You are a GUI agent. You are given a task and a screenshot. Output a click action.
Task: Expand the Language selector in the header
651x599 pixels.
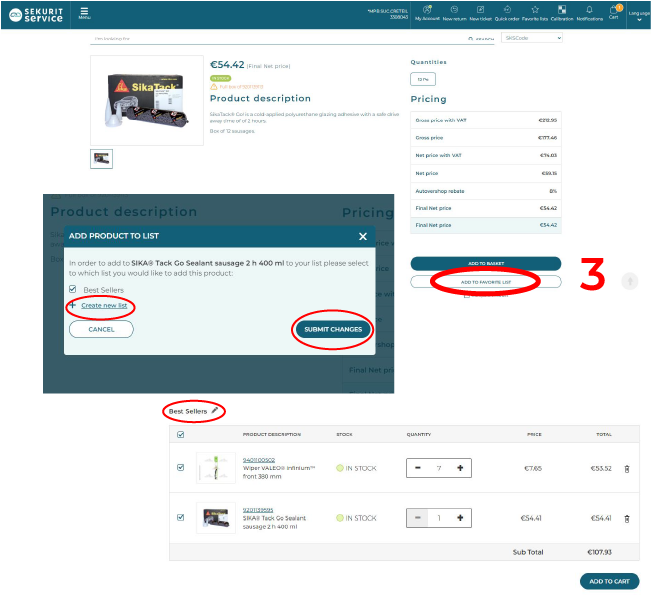click(x=639, y=15)
